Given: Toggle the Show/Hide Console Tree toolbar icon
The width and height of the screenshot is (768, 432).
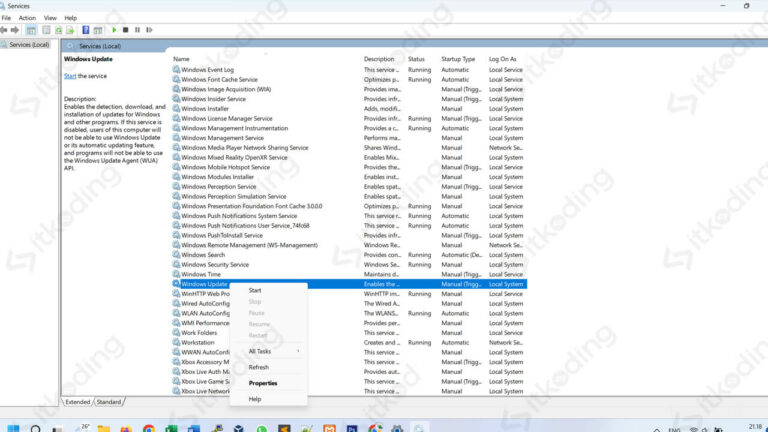Looking at the screenshot, I should [x=31, y=30].
